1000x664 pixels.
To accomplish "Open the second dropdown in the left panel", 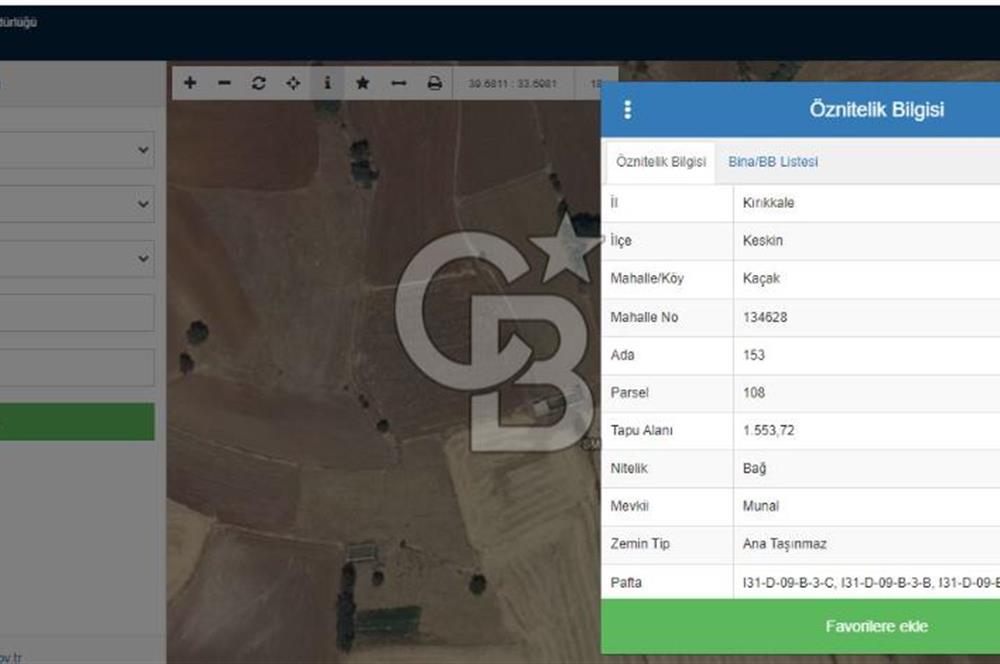I will [x=77, y=204].
